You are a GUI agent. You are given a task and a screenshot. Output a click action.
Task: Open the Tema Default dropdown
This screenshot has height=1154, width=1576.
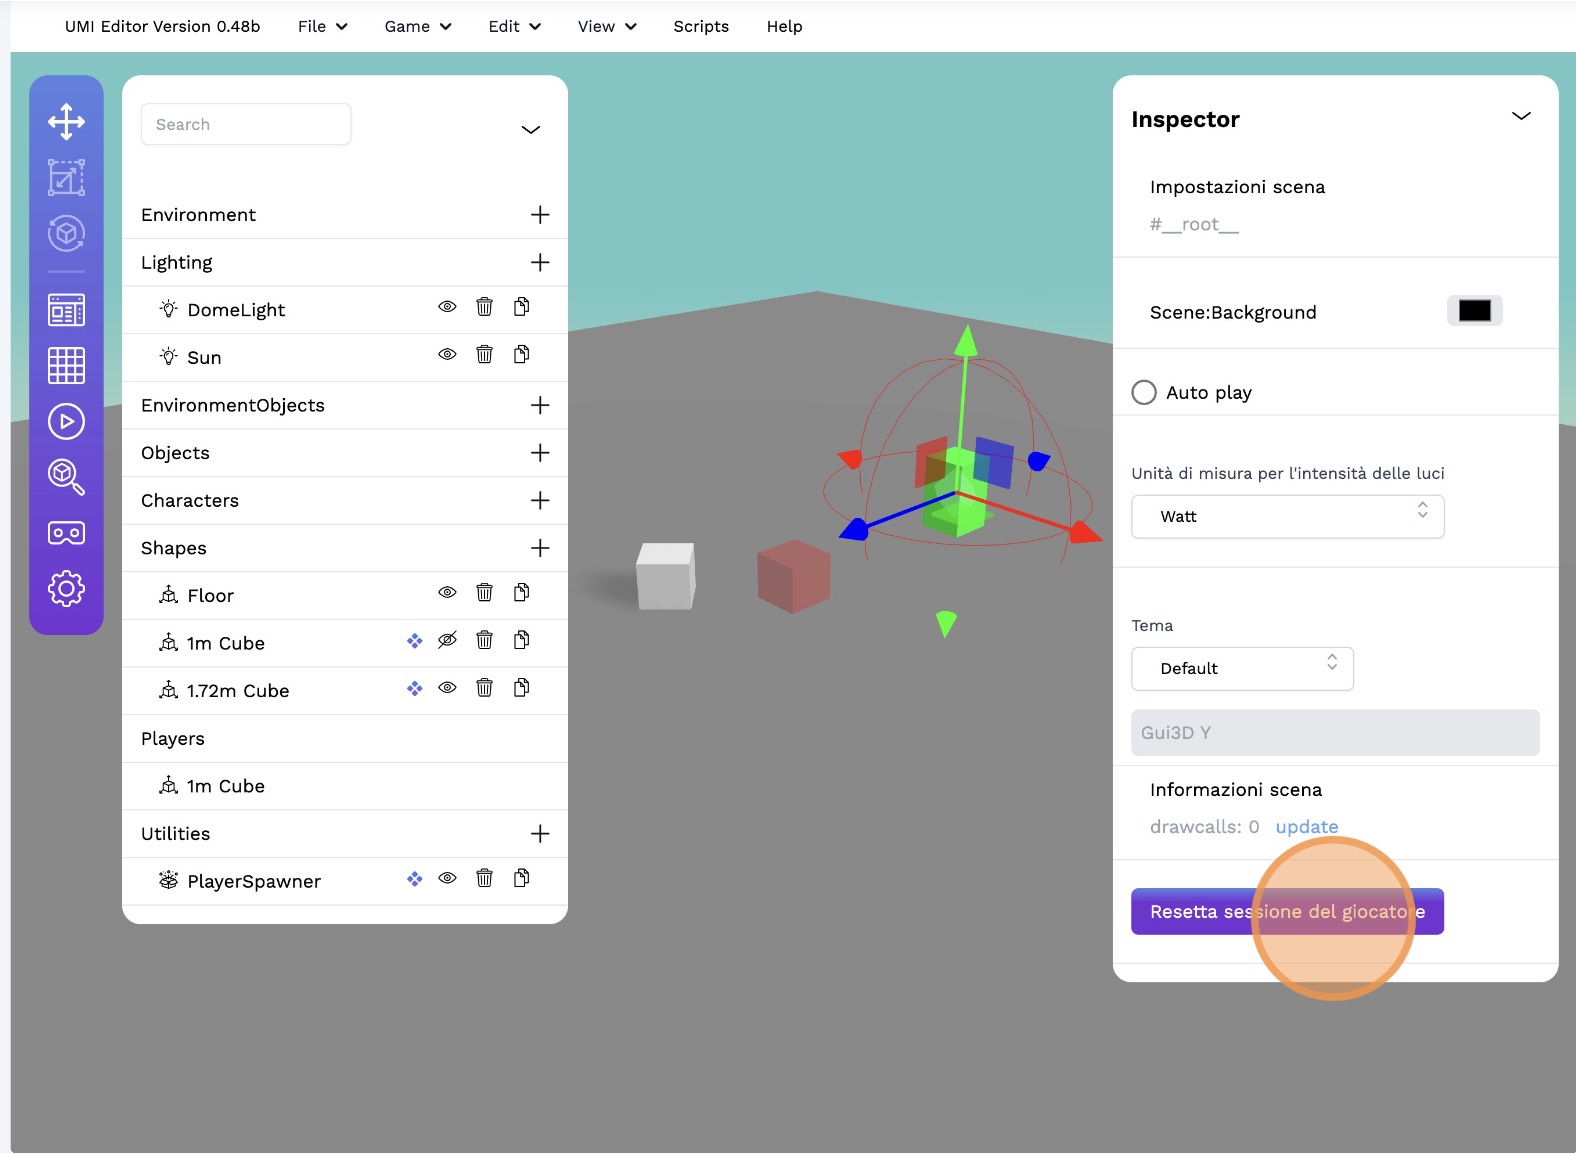coord(1242,669)
